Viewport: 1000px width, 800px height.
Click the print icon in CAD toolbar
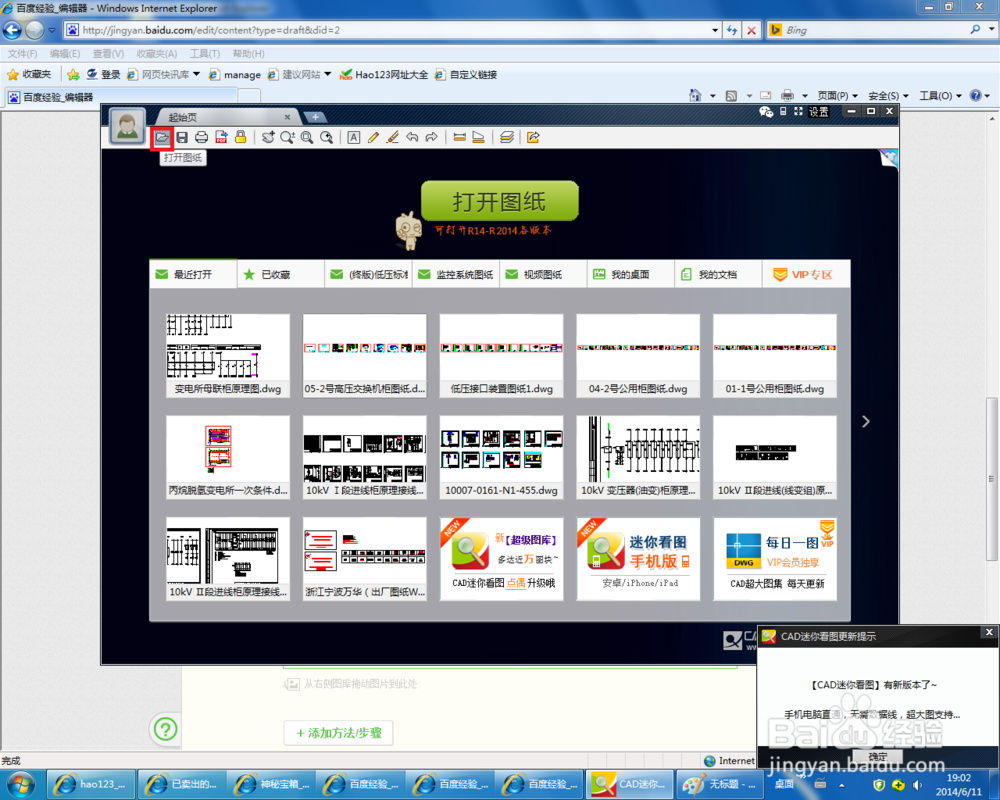[x=202, y=137]
